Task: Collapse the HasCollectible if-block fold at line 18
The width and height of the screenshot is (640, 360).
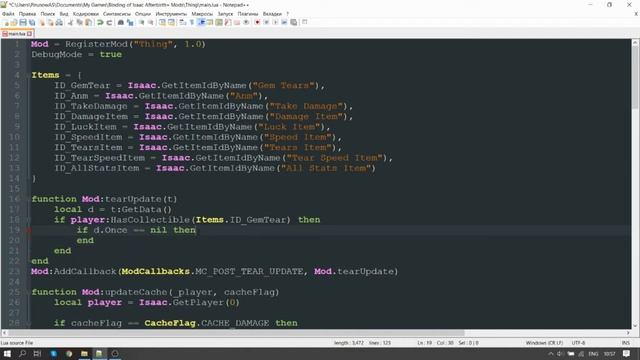Action: [28, 220]
